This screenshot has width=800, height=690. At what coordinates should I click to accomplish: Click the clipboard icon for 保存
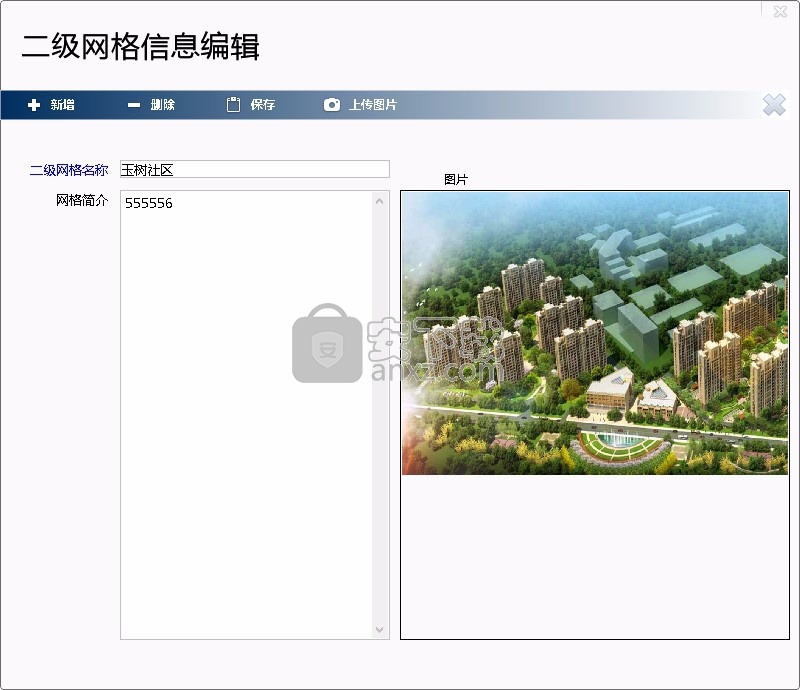(233, 105)
